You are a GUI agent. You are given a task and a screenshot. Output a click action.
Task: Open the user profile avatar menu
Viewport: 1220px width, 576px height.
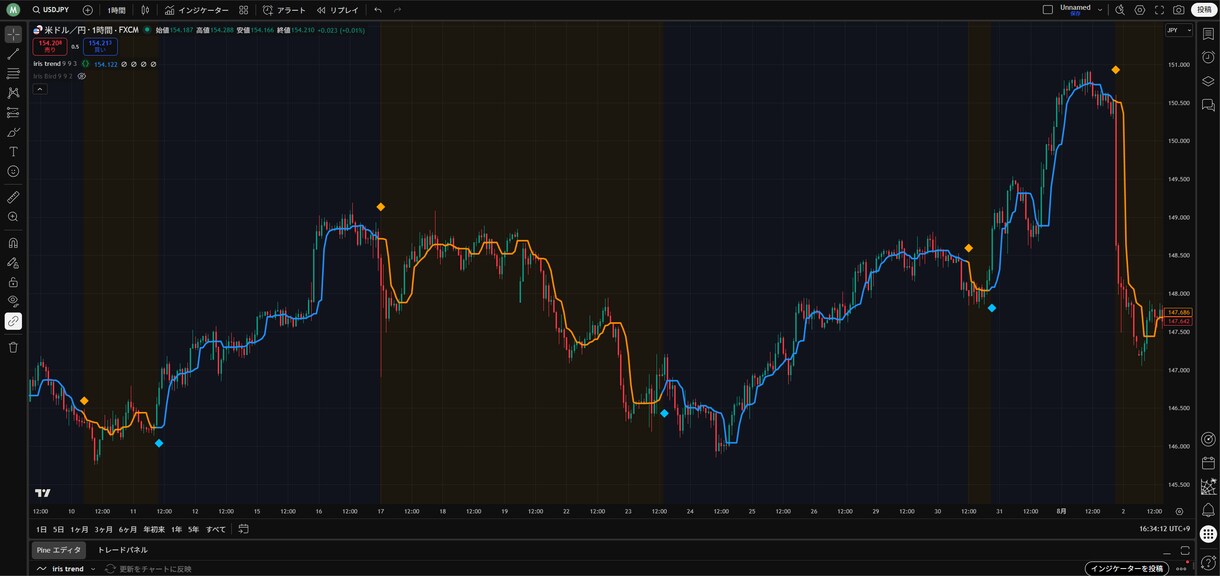coord(13,9)
